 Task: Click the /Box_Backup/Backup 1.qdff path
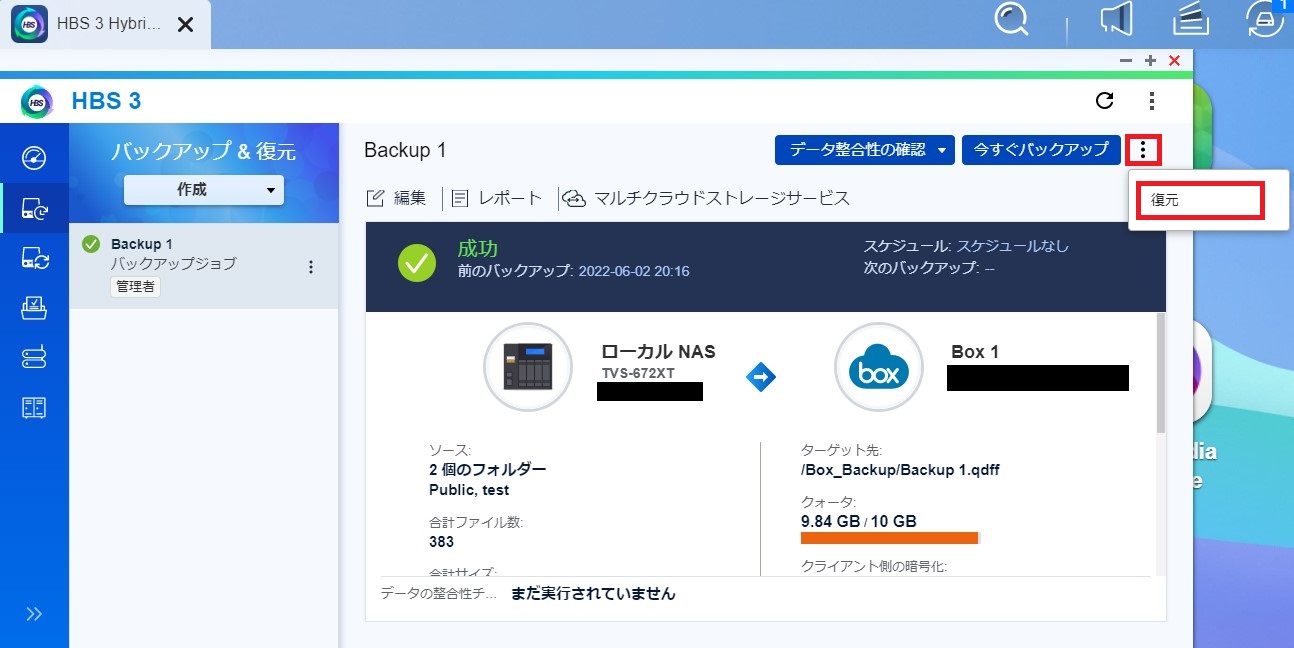(900, 470)
